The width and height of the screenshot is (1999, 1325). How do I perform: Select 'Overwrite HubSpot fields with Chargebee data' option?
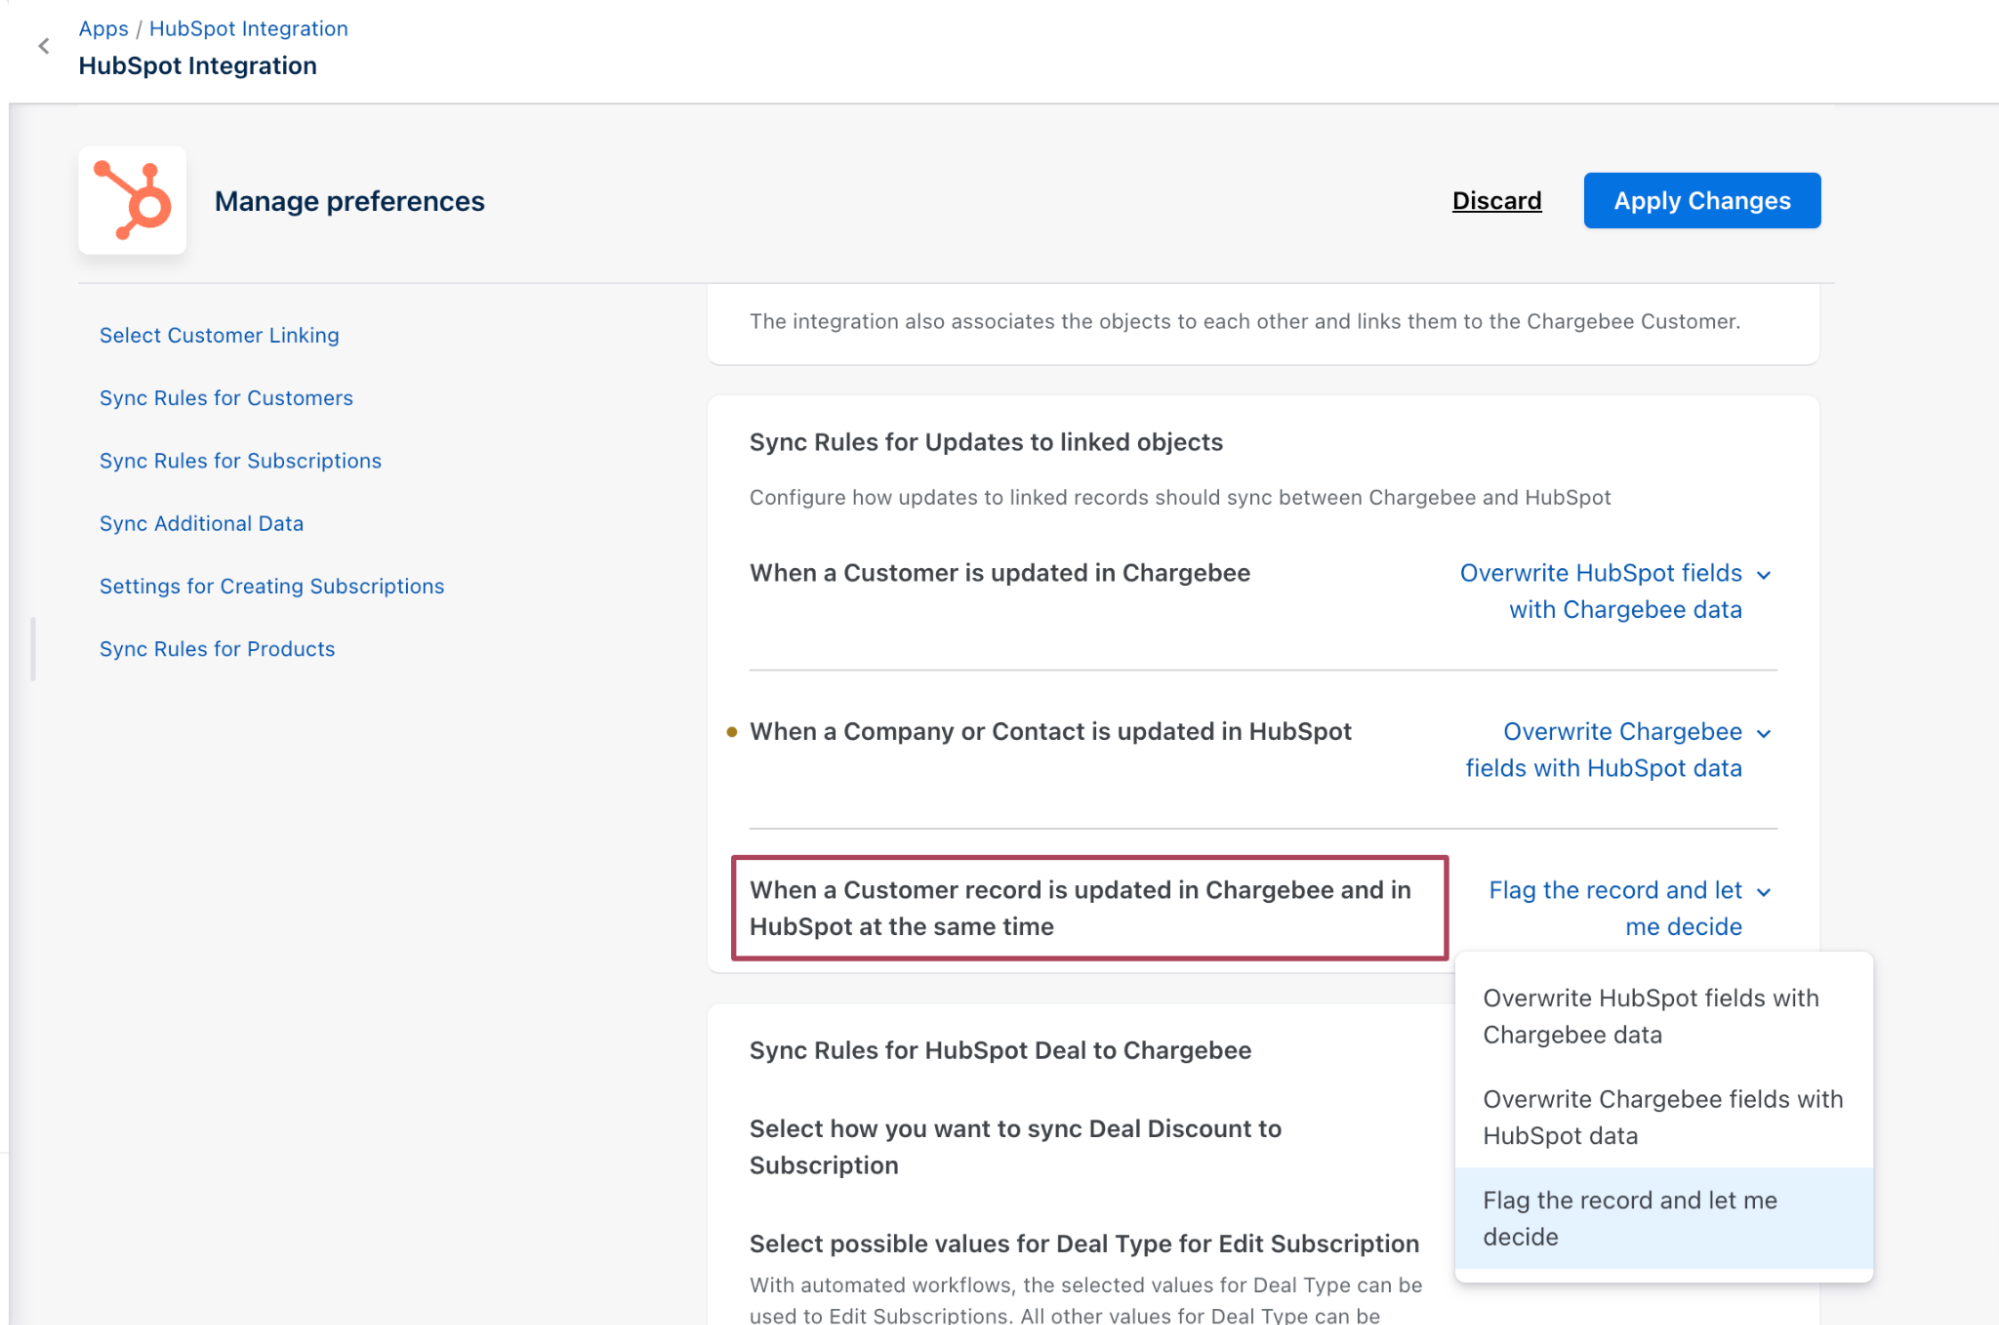[1650, 1016]
